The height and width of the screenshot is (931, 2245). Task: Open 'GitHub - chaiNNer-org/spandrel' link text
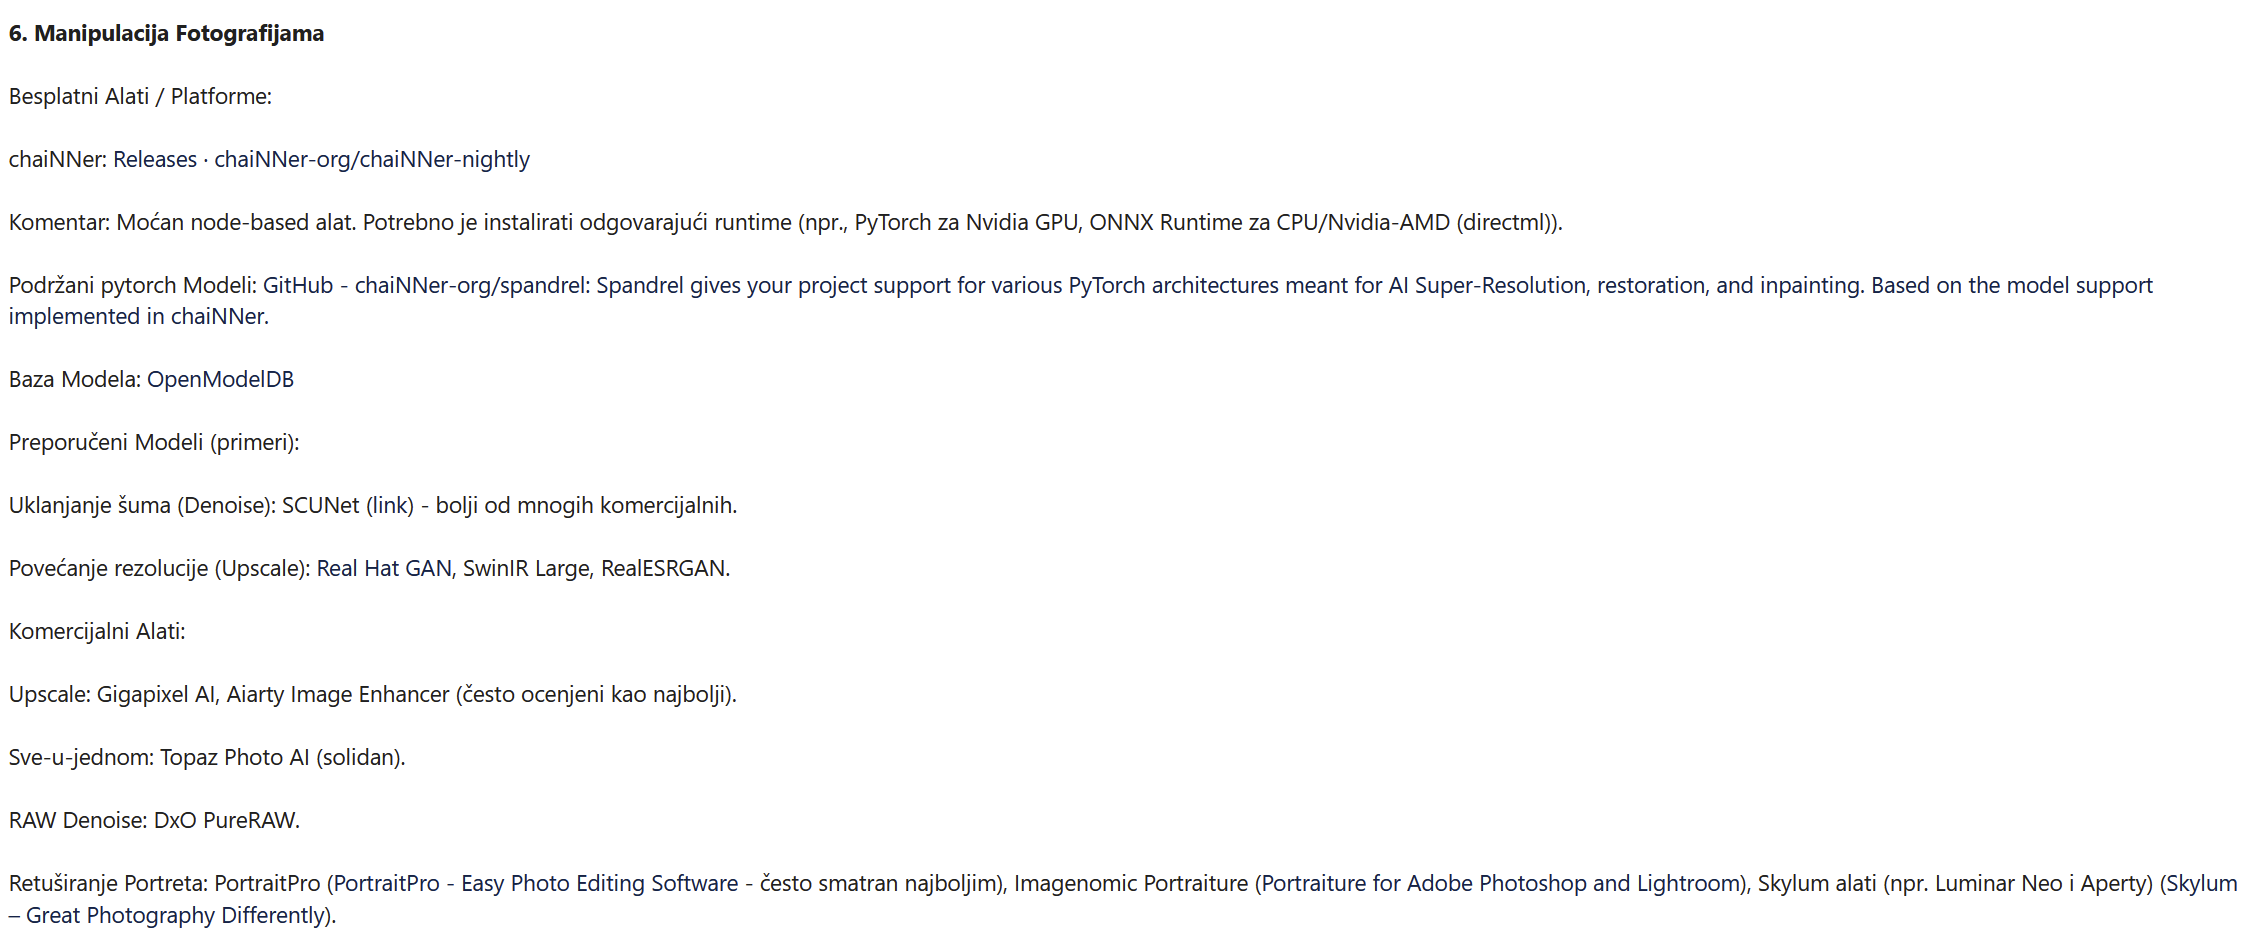tap(426, 285)
